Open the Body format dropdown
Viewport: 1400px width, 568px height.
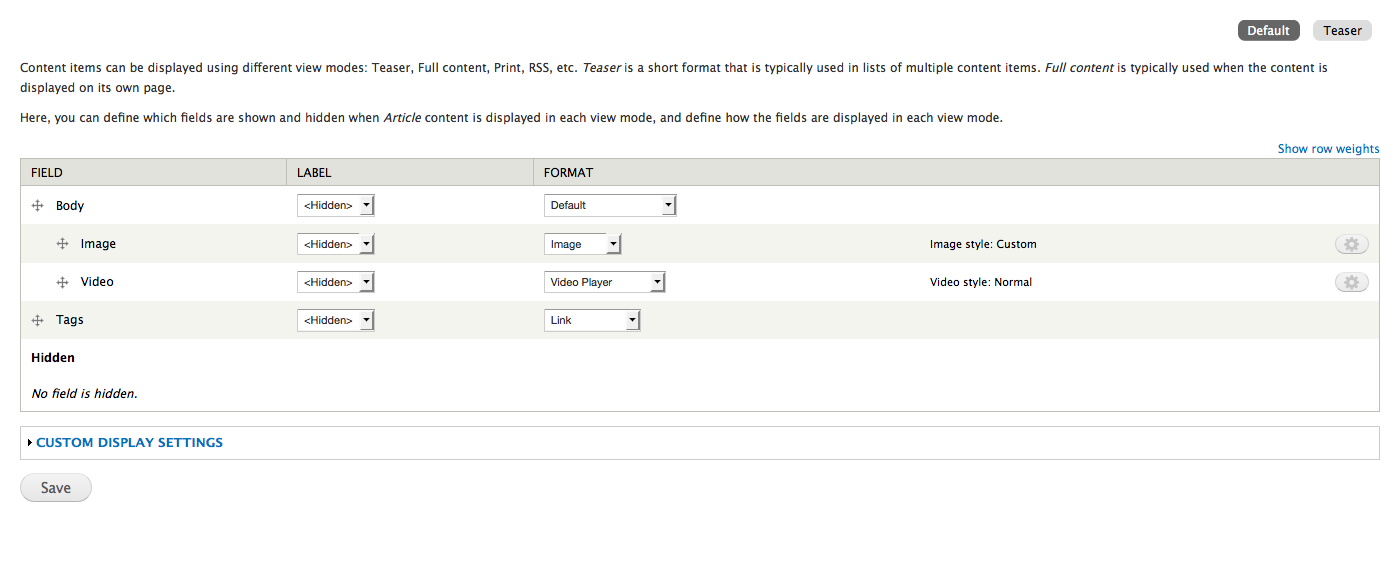[610, 206]
